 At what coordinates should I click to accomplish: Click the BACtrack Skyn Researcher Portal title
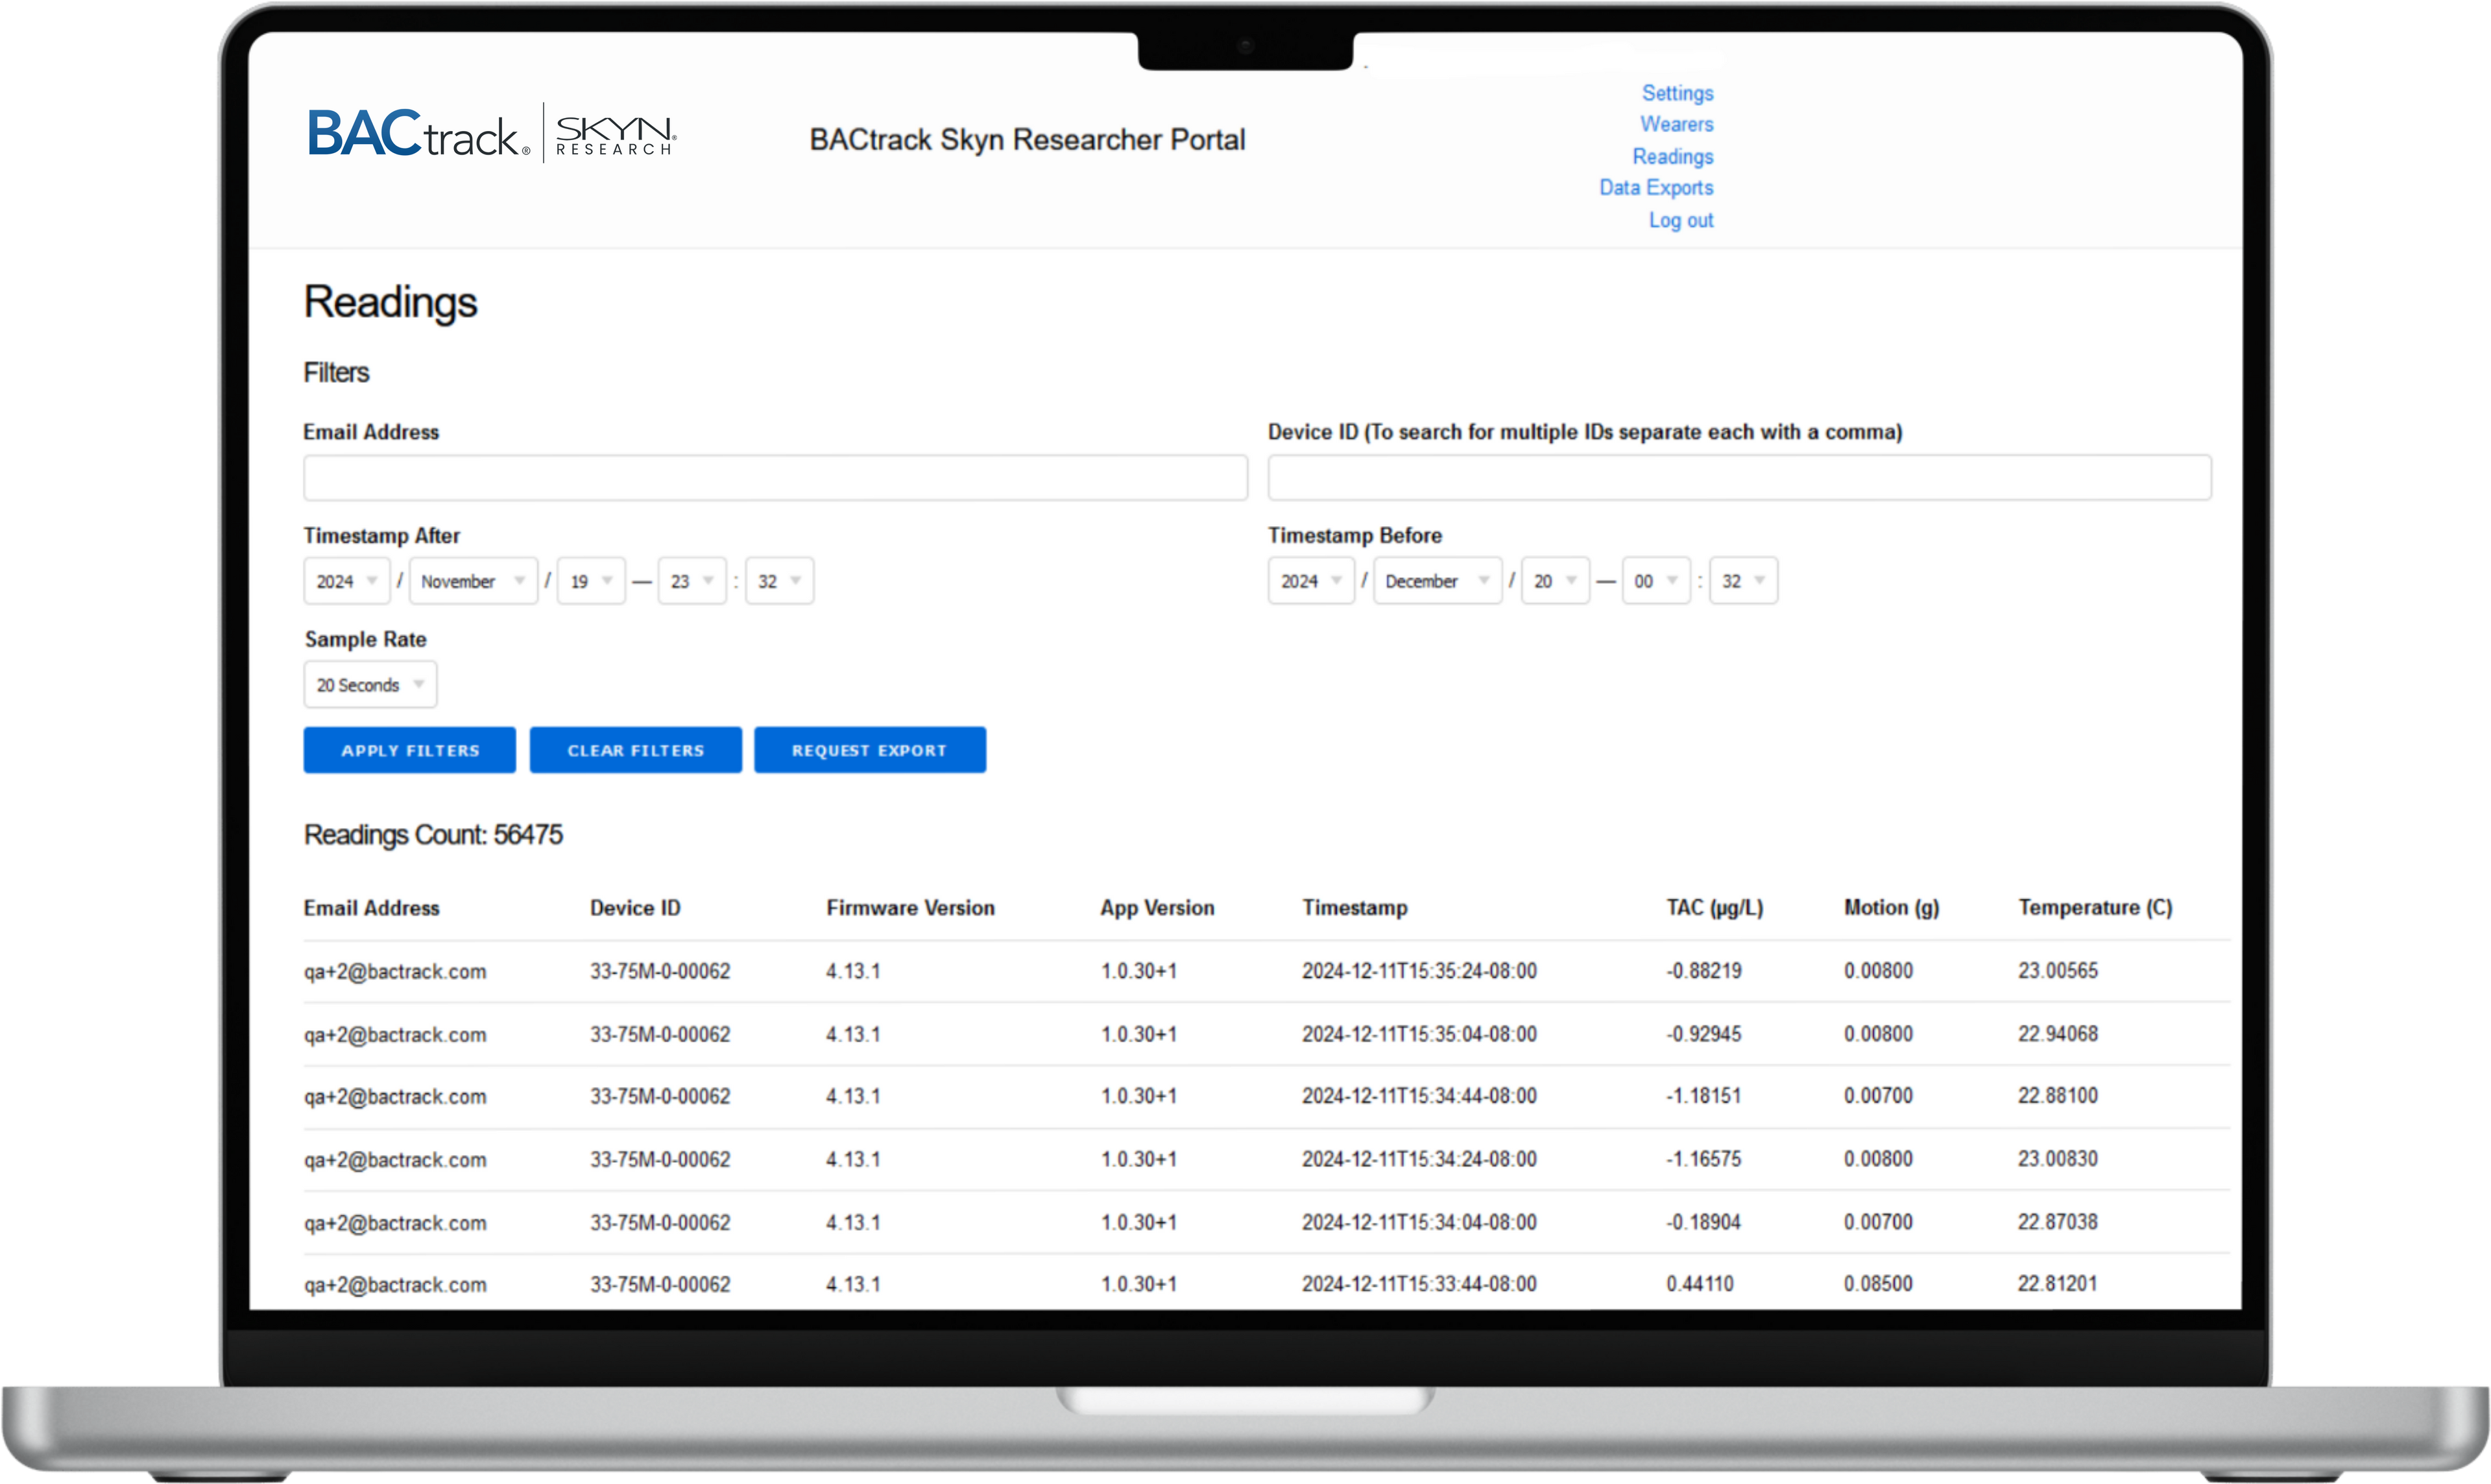click(x=1027, y=140)
